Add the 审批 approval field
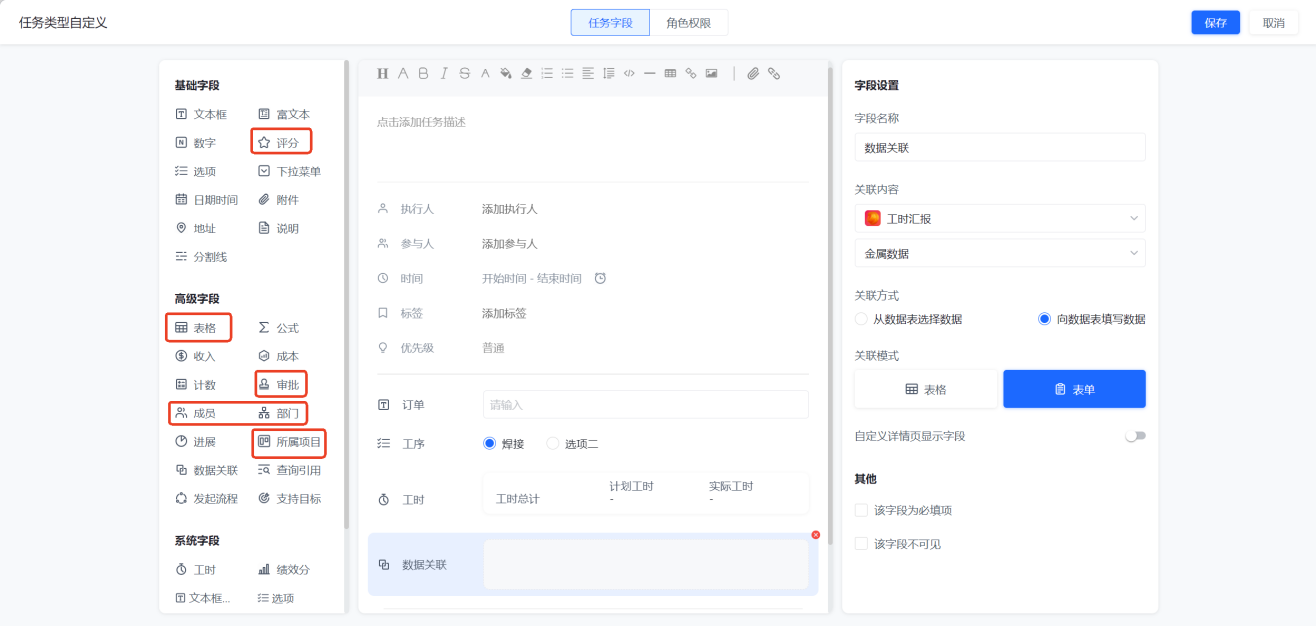This screenshot has height=626, width=1316. coord(280,384)
